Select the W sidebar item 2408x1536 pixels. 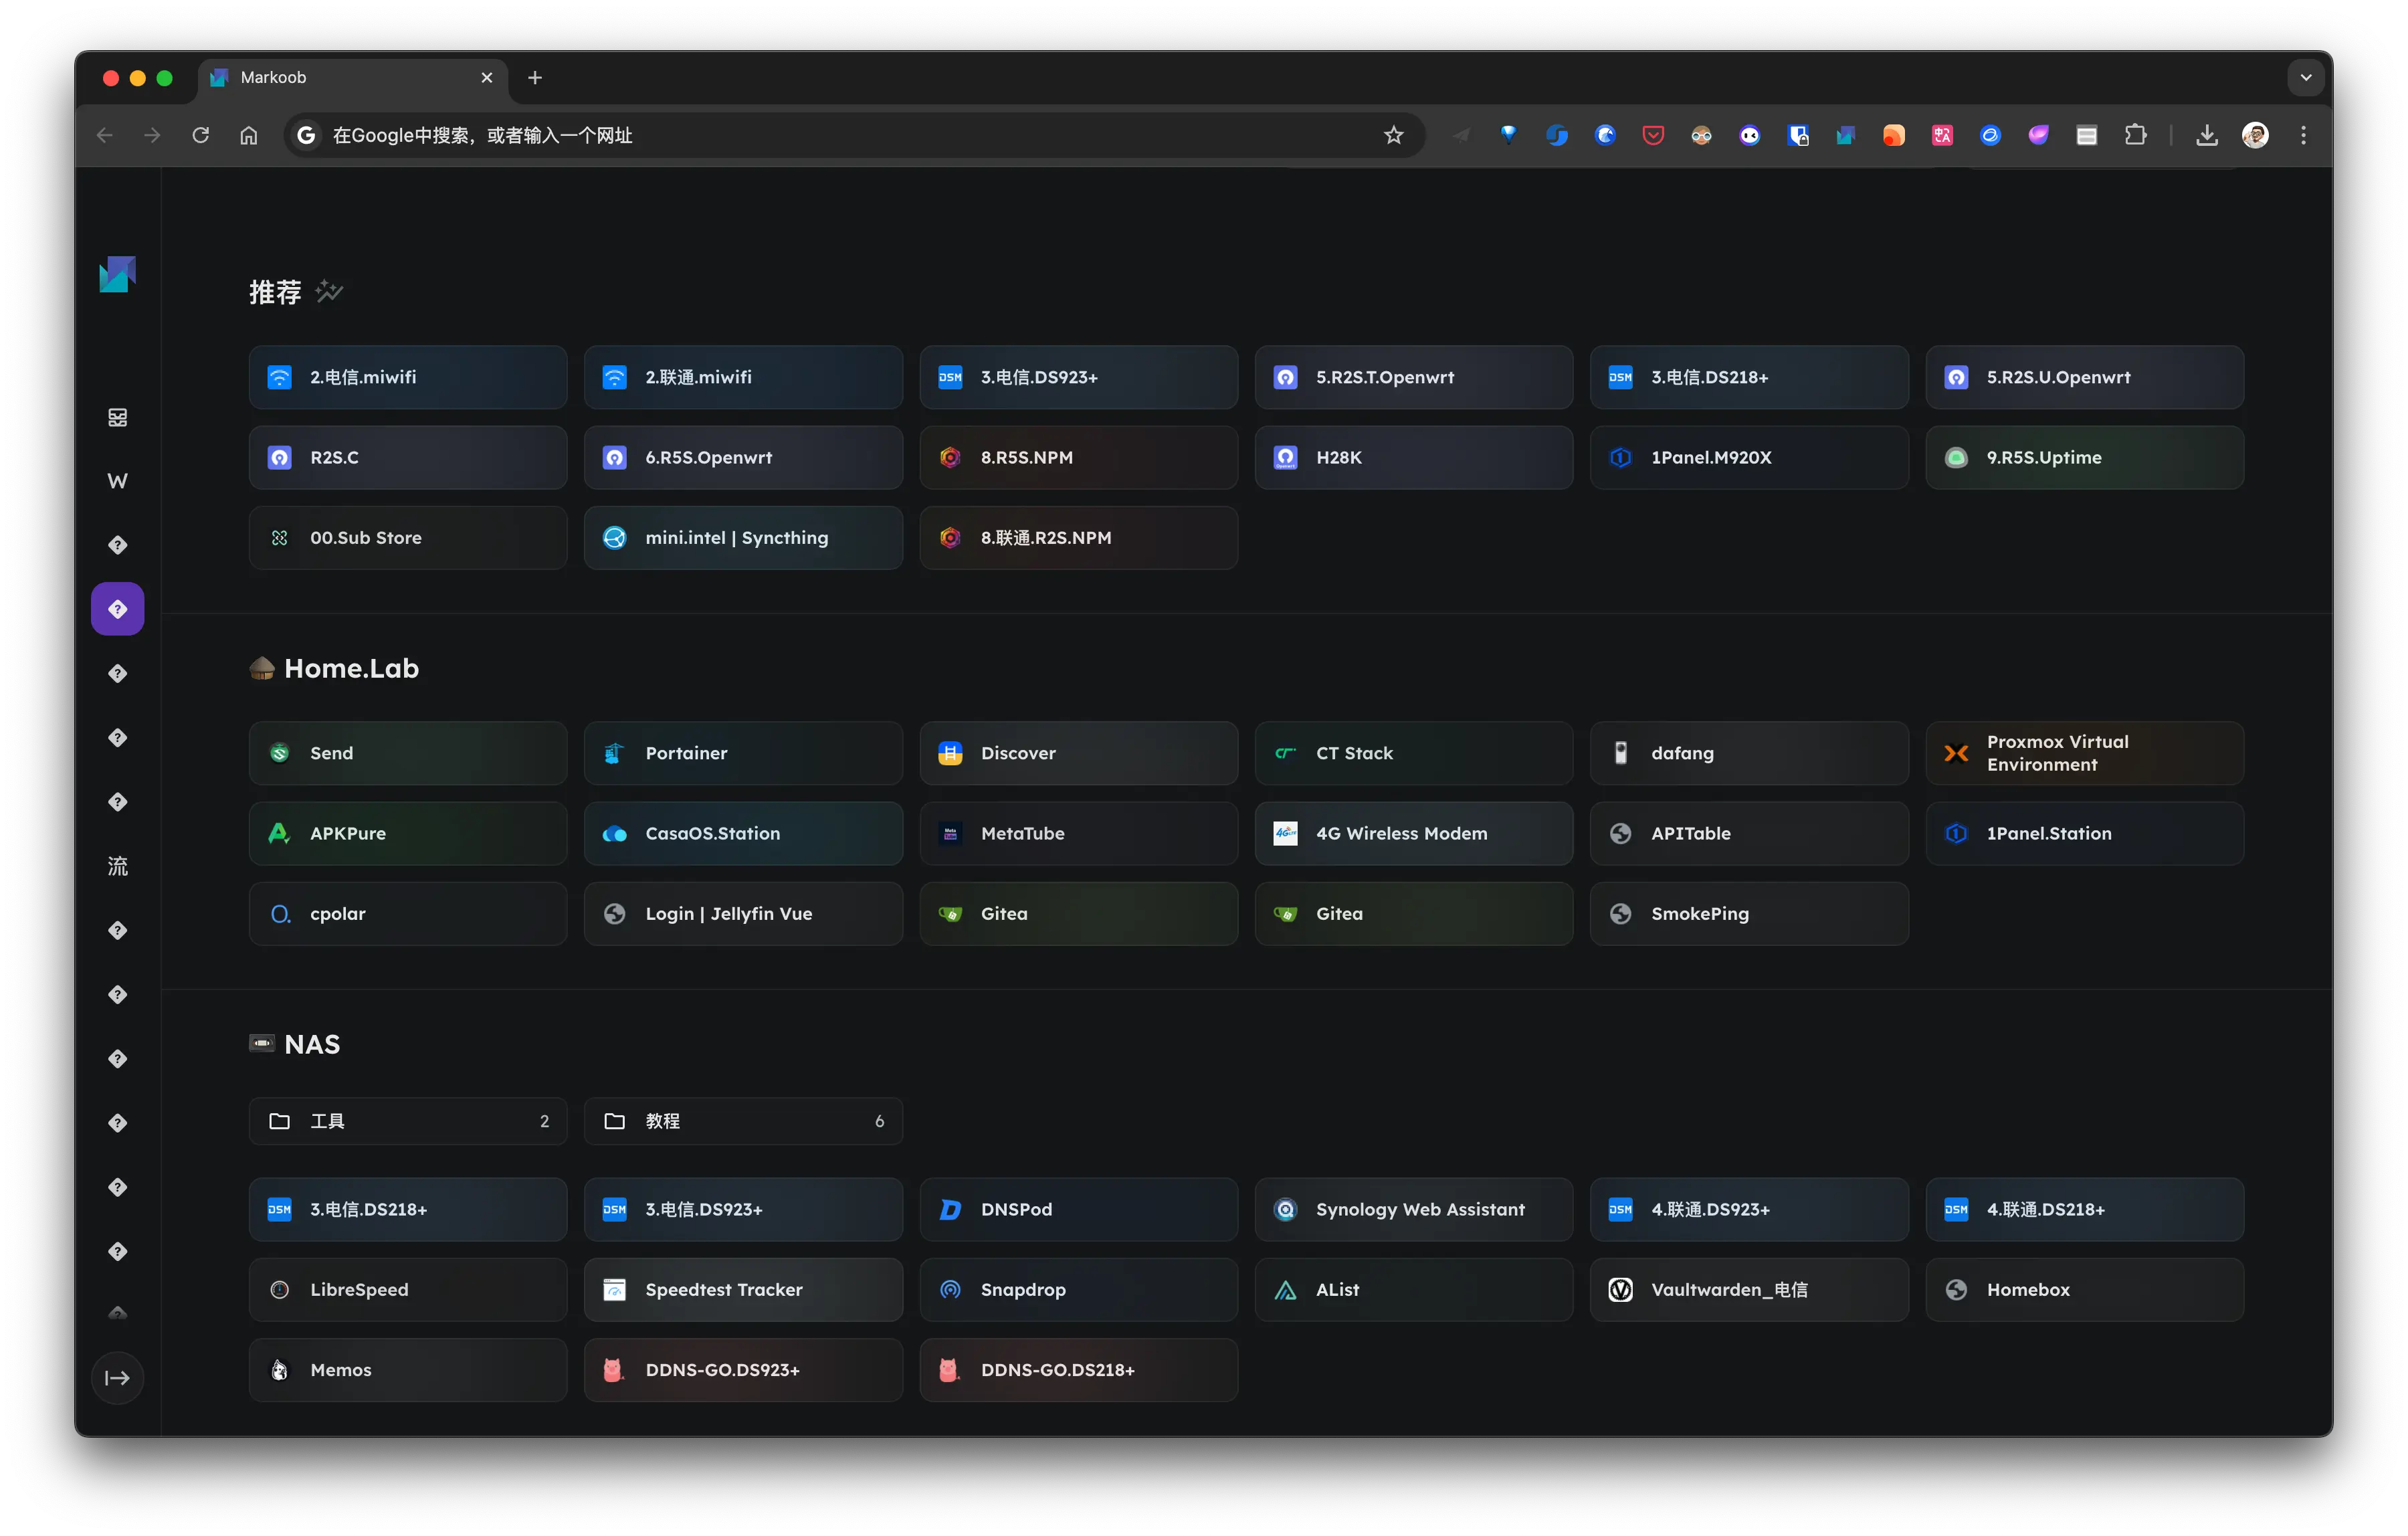[x=117, y=481]
